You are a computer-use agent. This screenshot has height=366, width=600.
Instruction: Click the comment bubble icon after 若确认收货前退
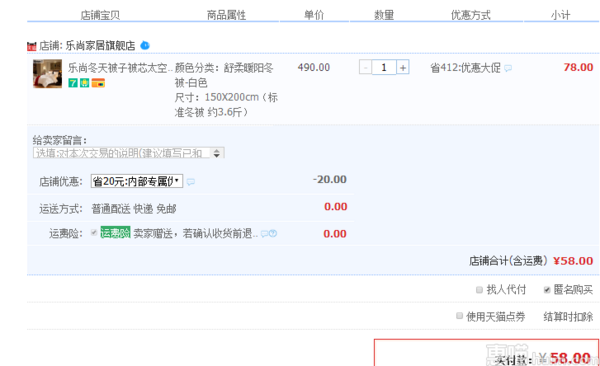264,234
